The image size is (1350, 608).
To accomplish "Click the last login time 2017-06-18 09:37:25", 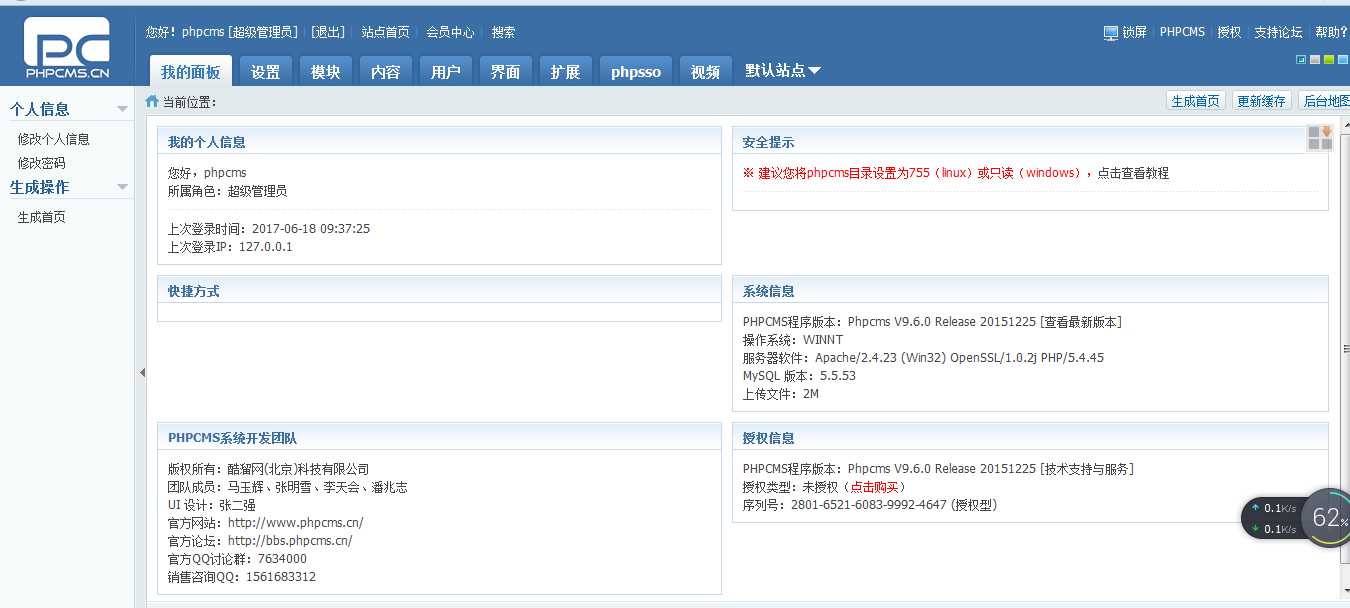I will (311, 229).
